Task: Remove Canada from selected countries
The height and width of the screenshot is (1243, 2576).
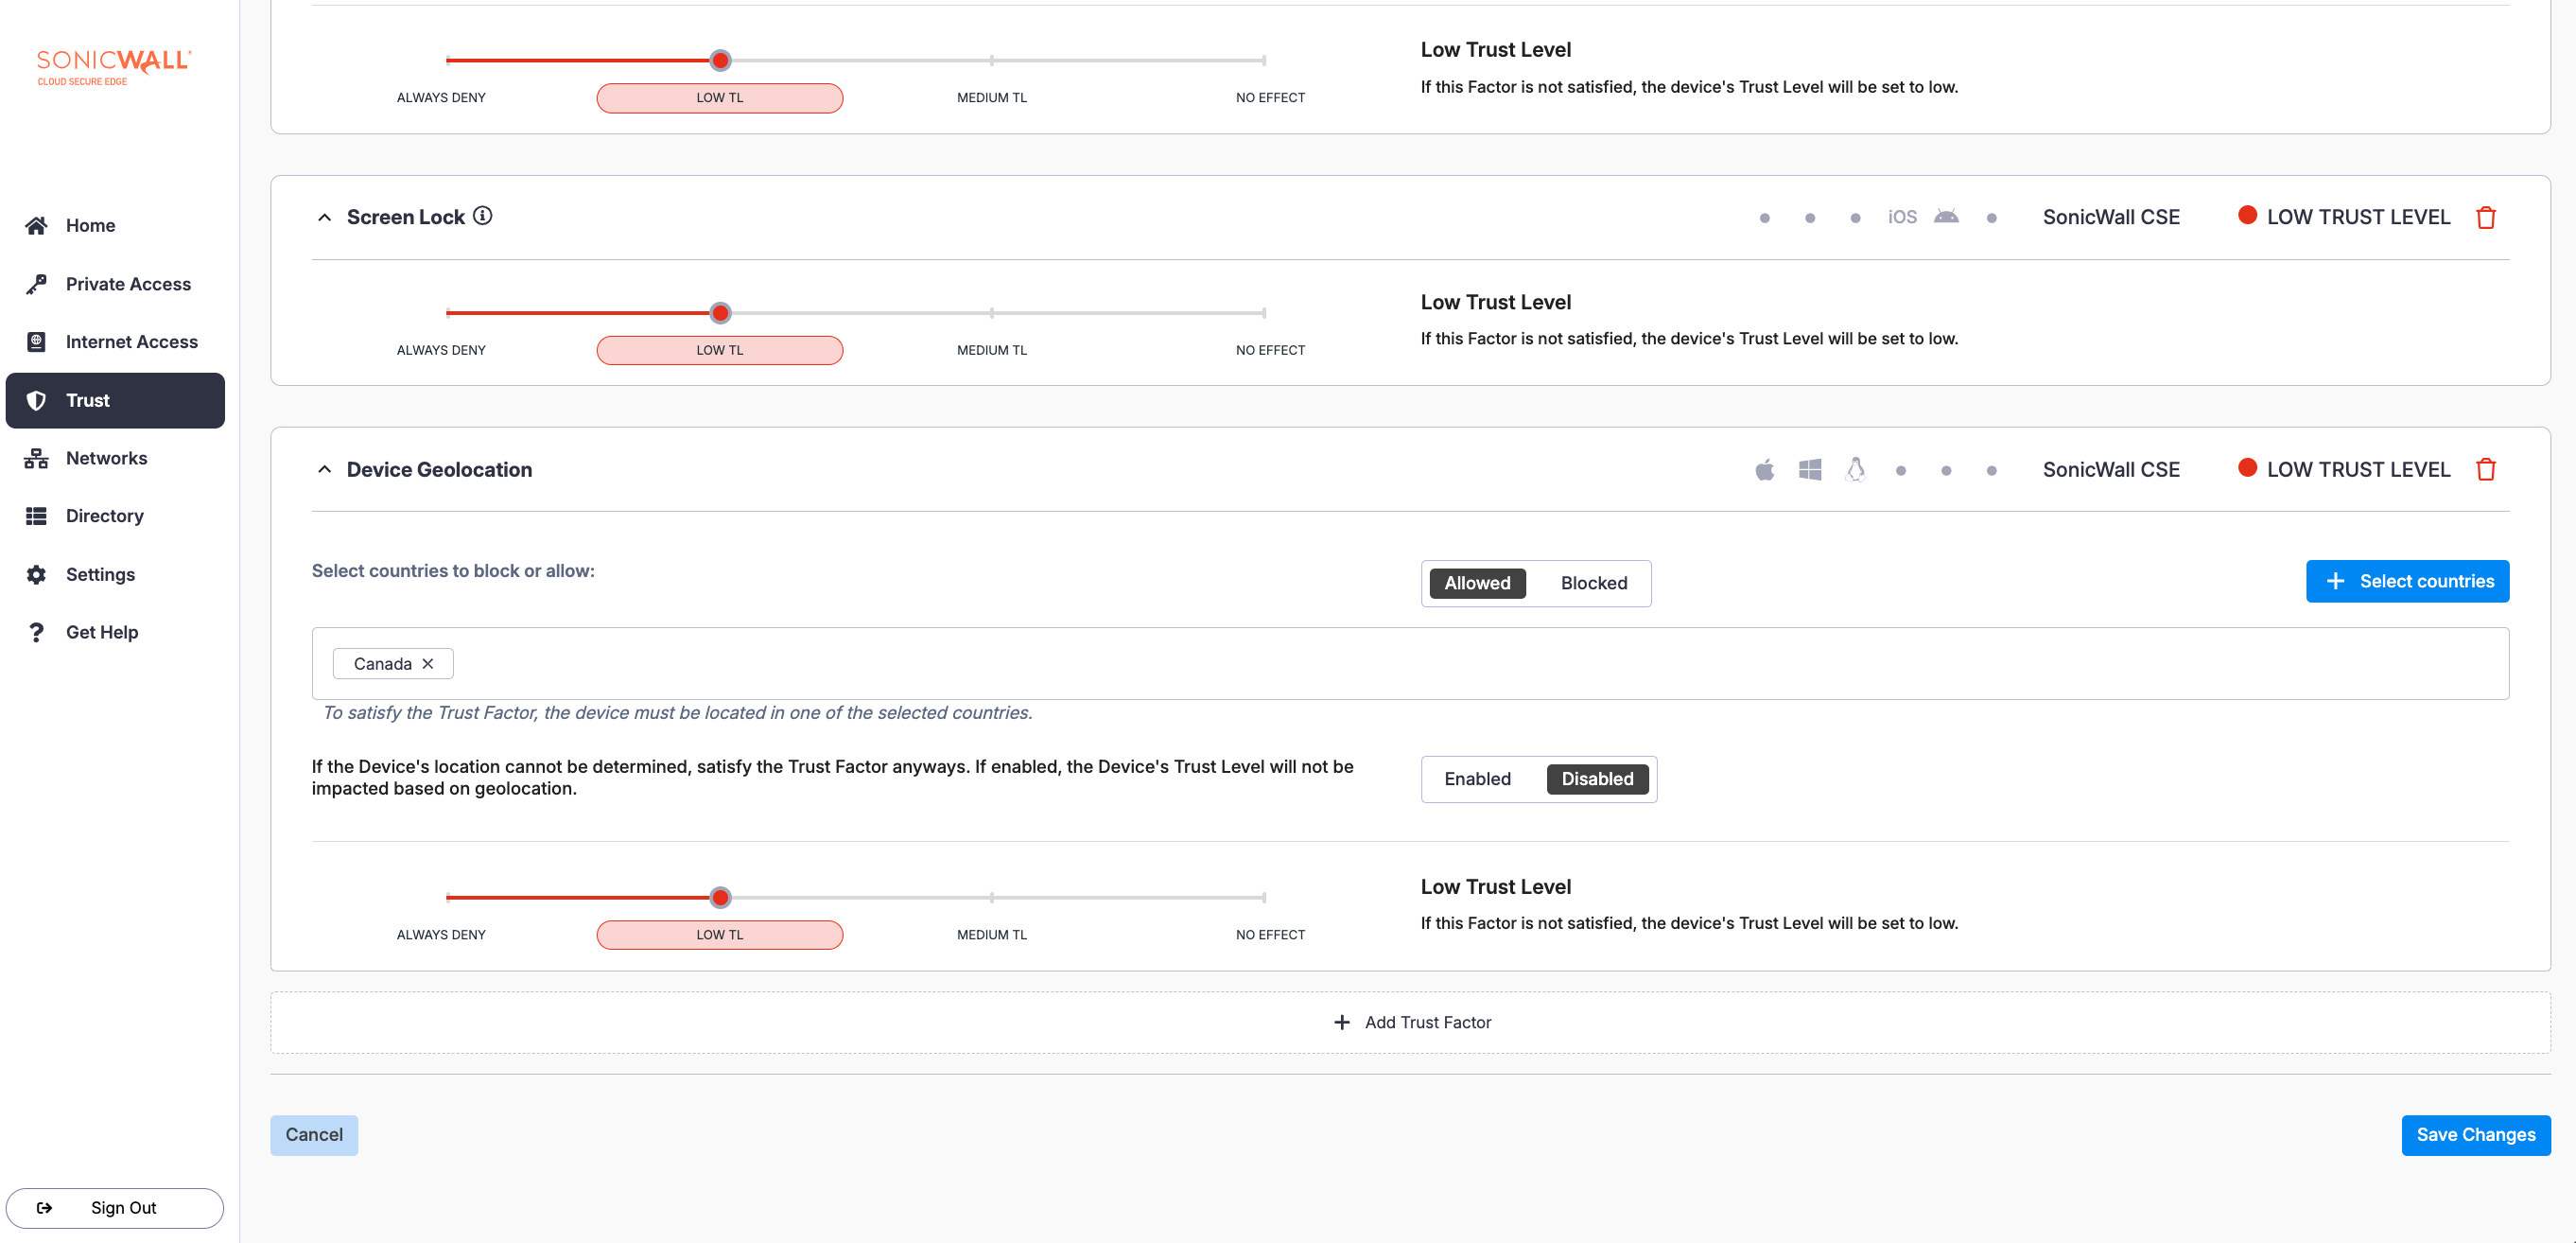Action: (x=428, y=664)
